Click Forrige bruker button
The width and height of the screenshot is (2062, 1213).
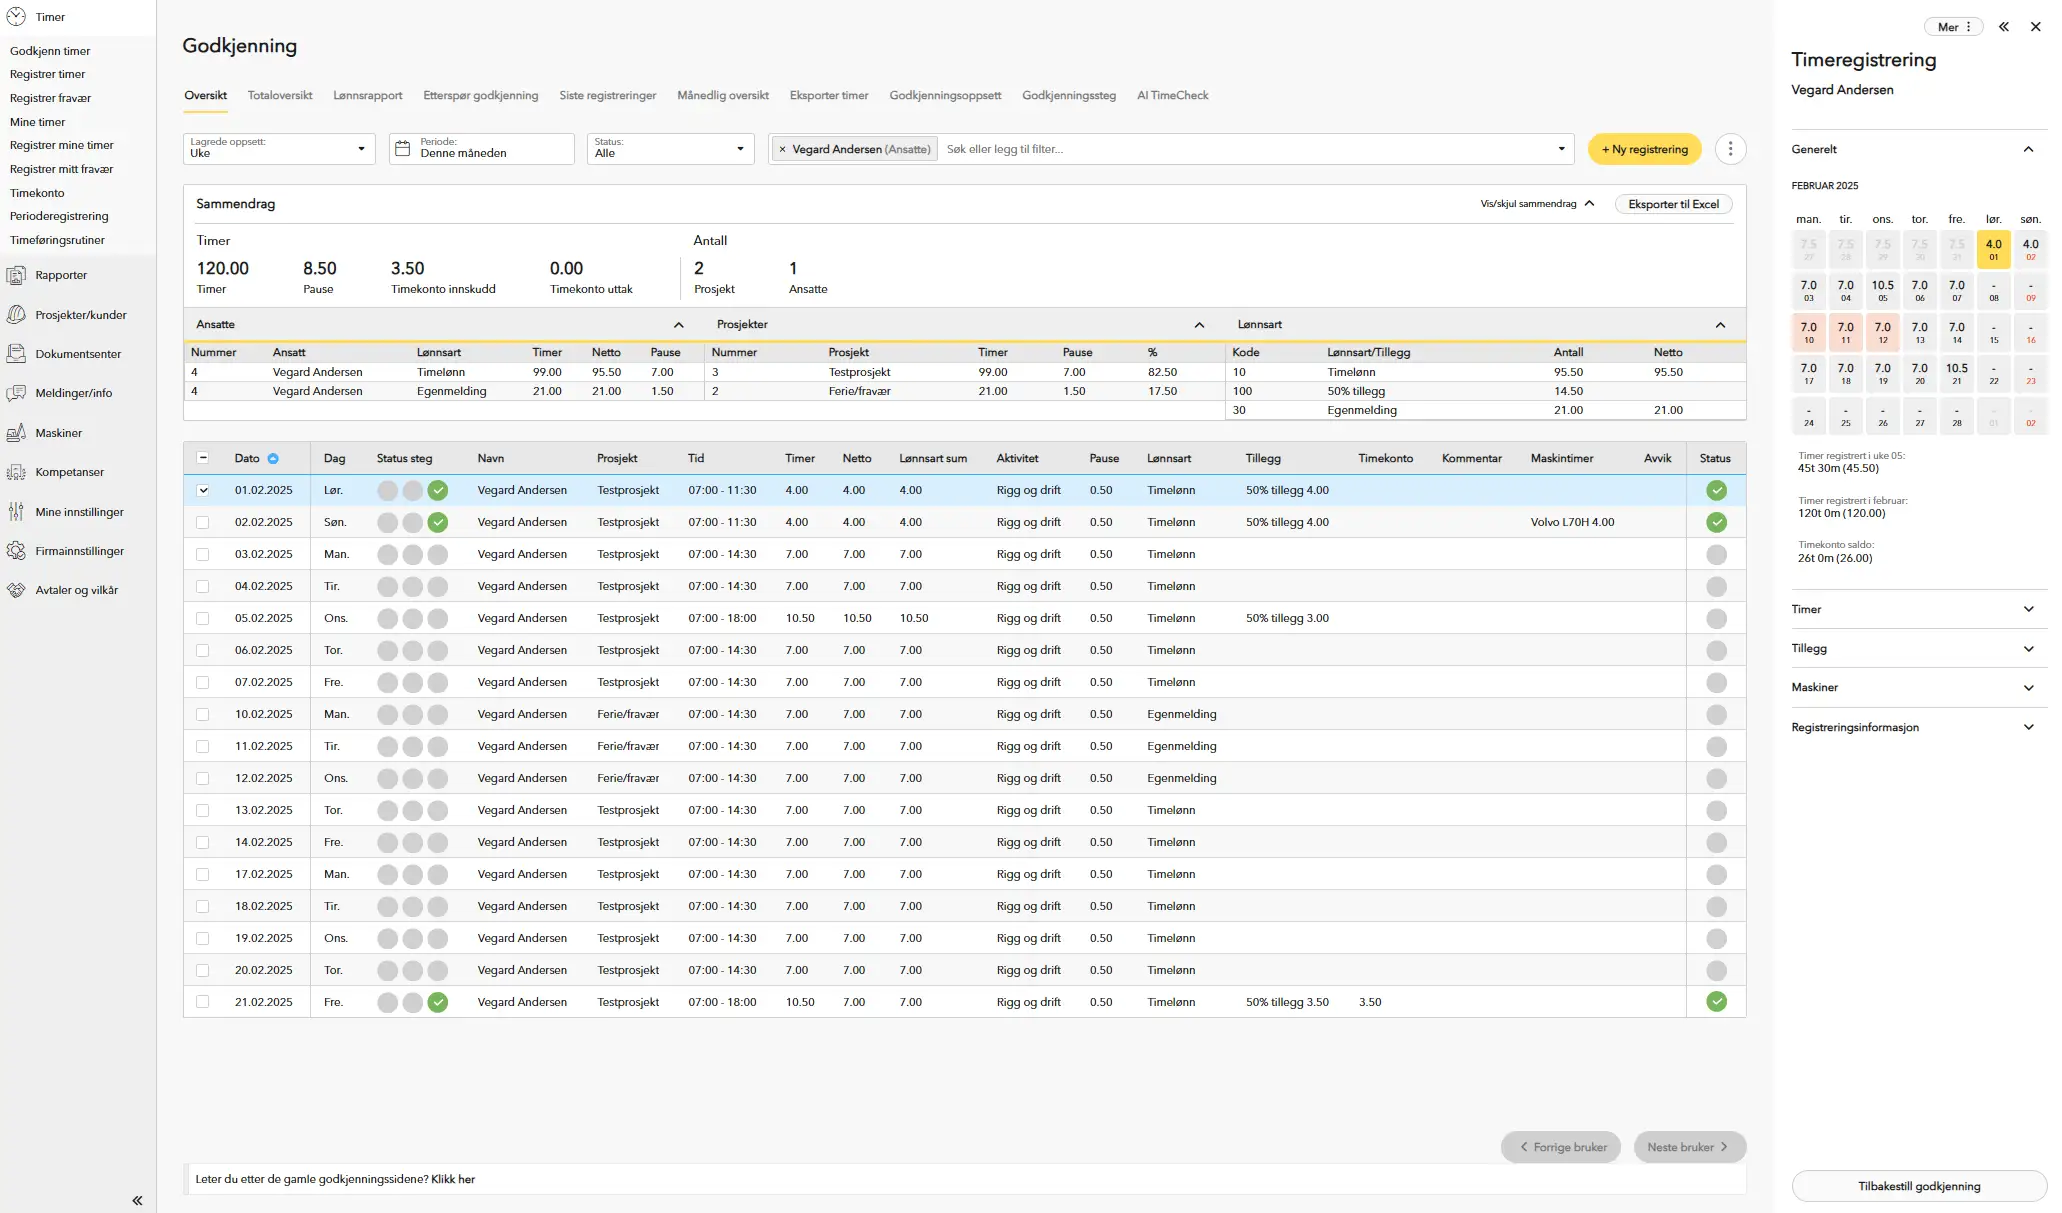click(x=1561, y=1147)
